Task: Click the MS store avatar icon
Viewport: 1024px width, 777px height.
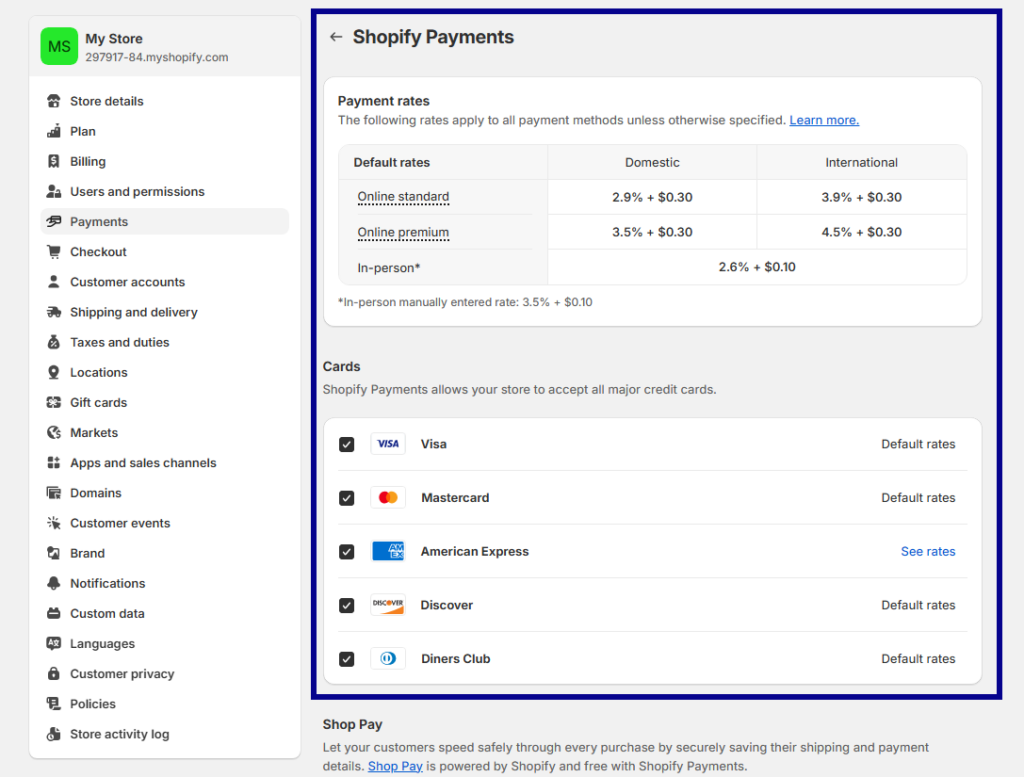Action: 59,46
